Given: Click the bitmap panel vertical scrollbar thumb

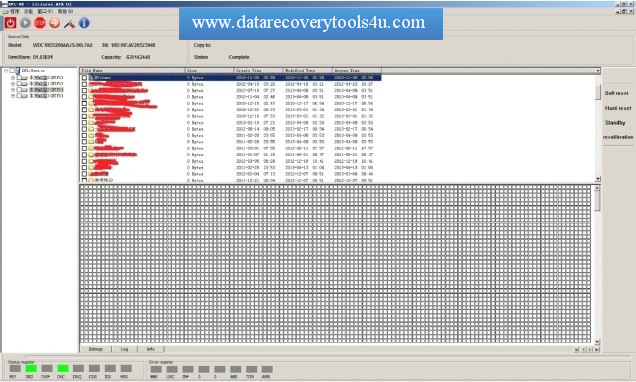Looking at the screenshot, I should tap(597, 201).
